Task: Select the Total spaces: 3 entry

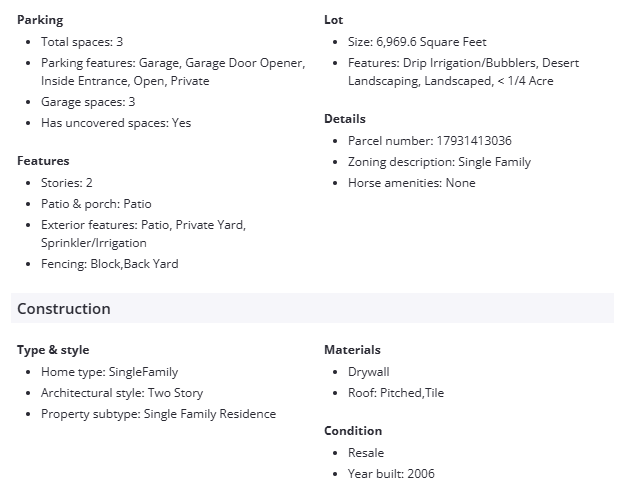Action: tap(82, 42)
